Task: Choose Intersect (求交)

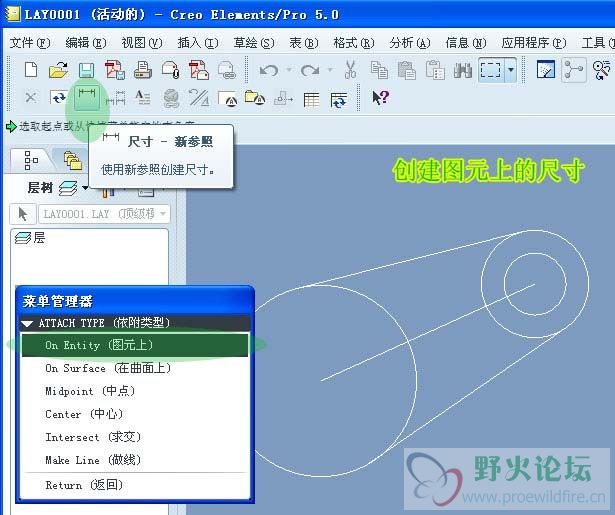Action: pos(135,437)
